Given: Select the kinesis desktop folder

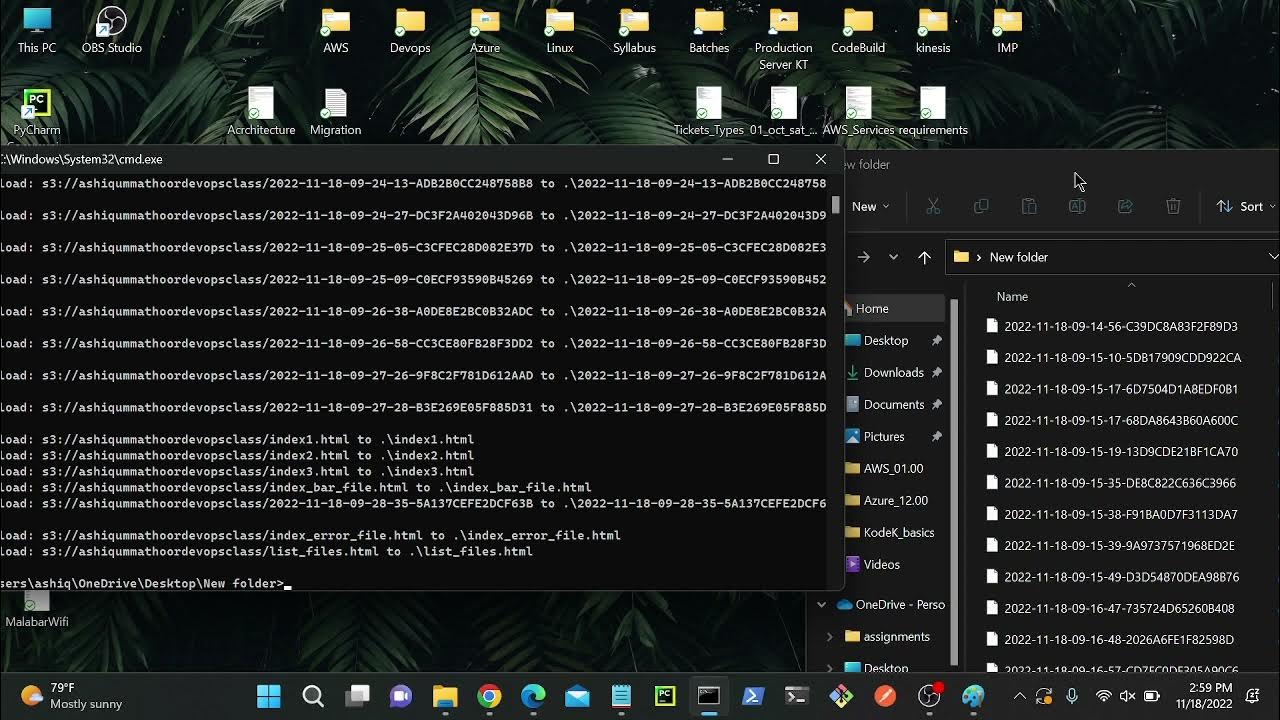Looking at the screenshot, I should pos(933,30).
